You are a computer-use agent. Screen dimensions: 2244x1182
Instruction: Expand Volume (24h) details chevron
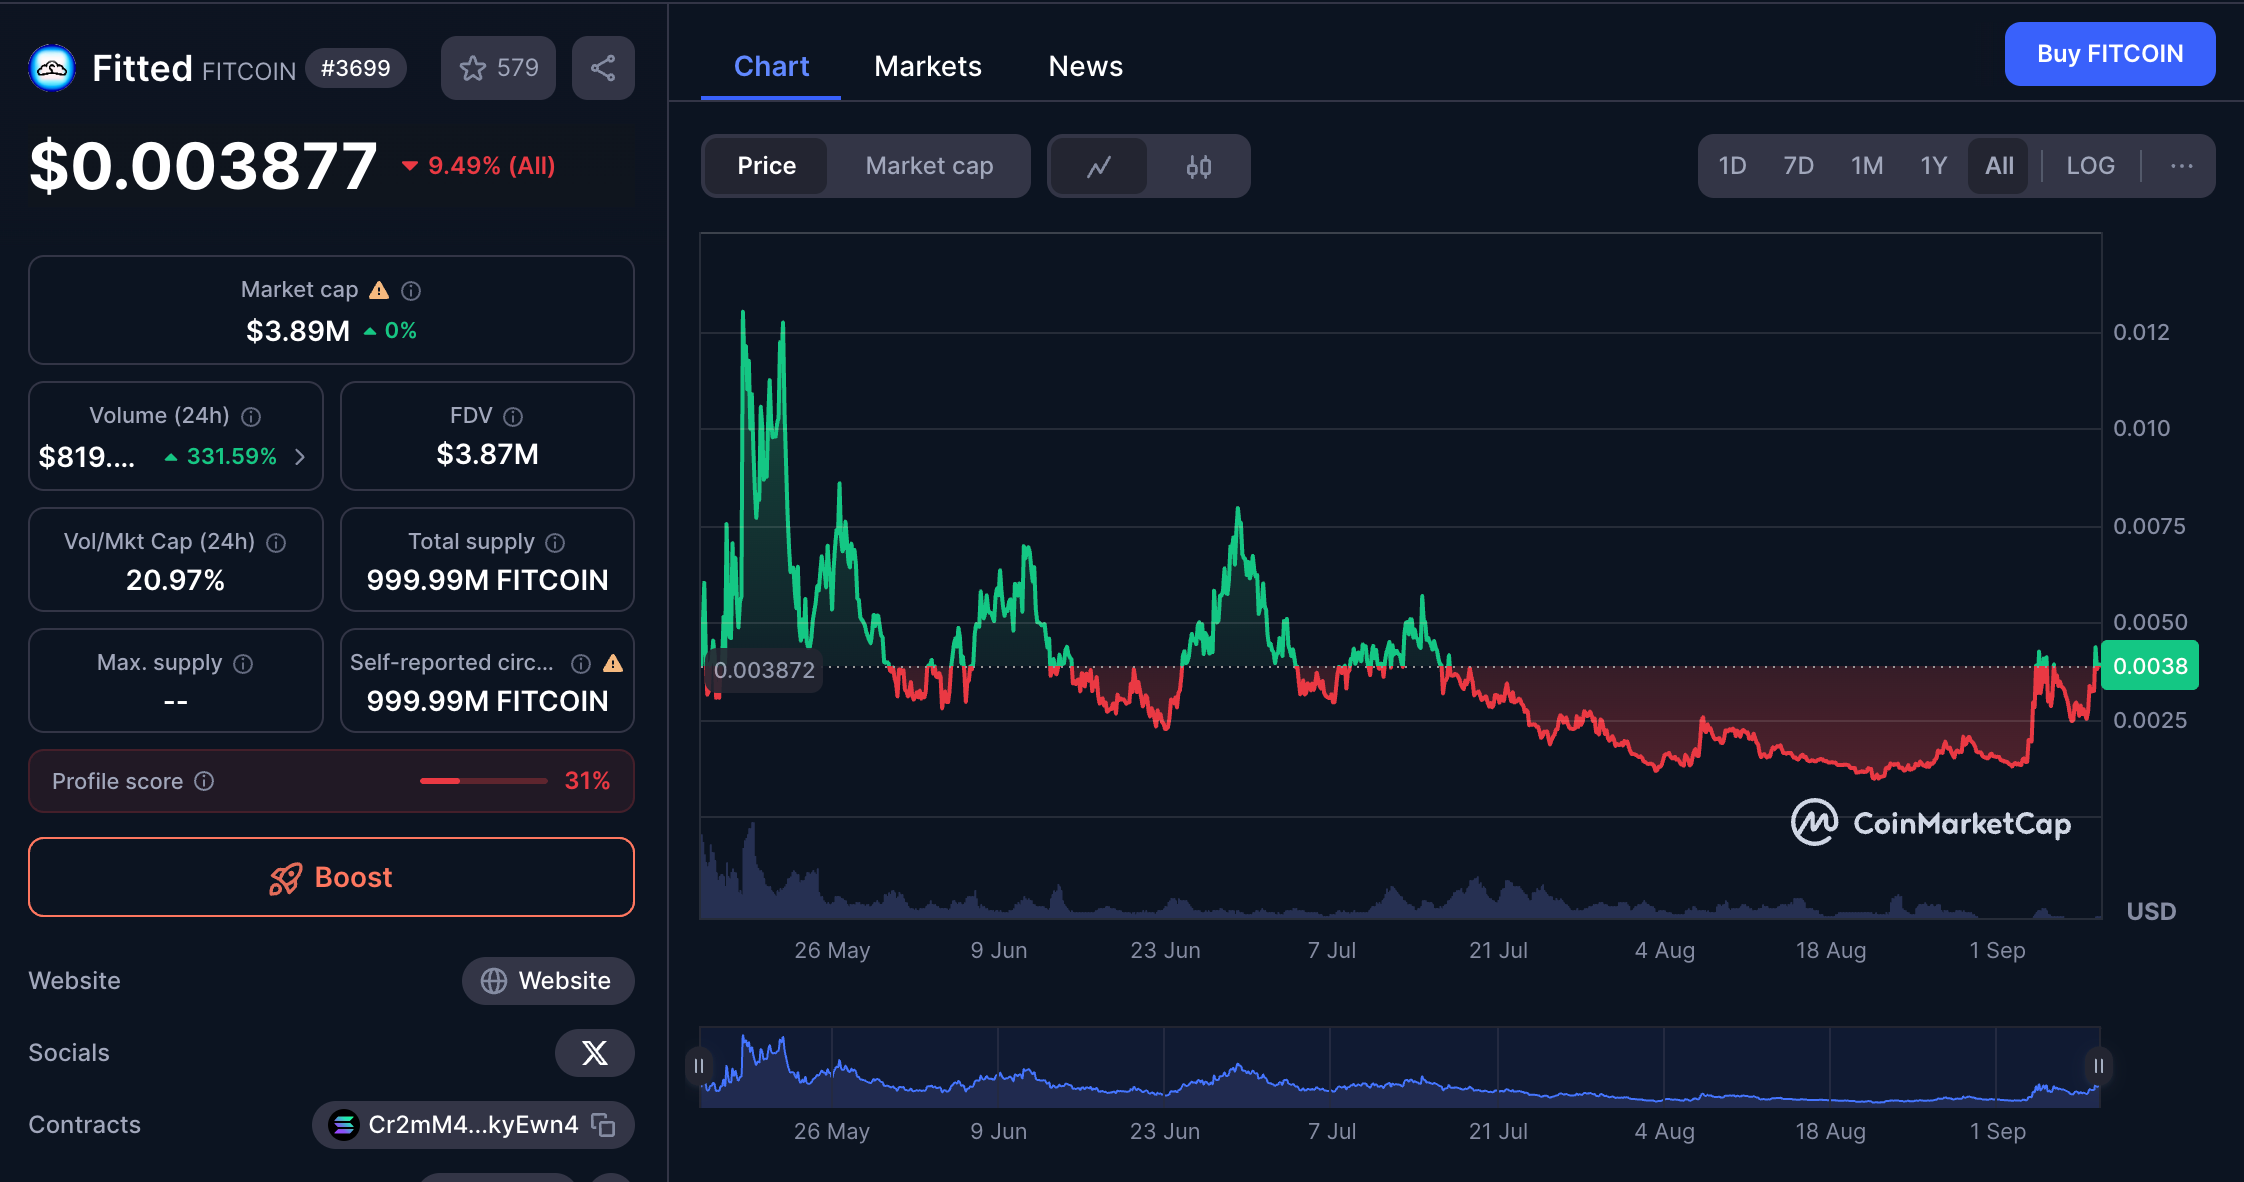tap(300, 457)
